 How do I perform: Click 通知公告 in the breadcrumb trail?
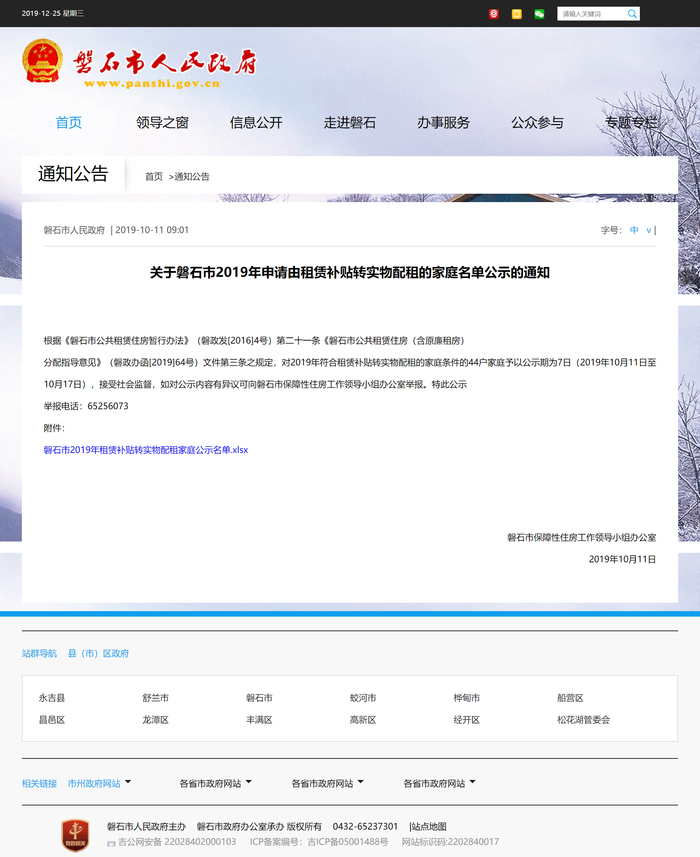[192, 177]
